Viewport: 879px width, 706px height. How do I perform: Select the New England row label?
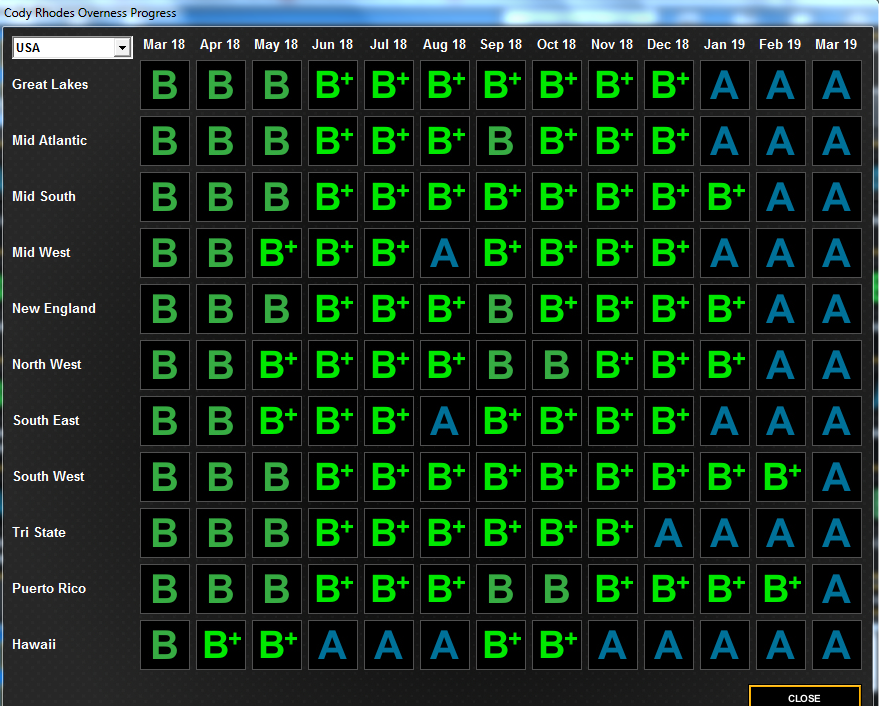(x=54, y=309)
